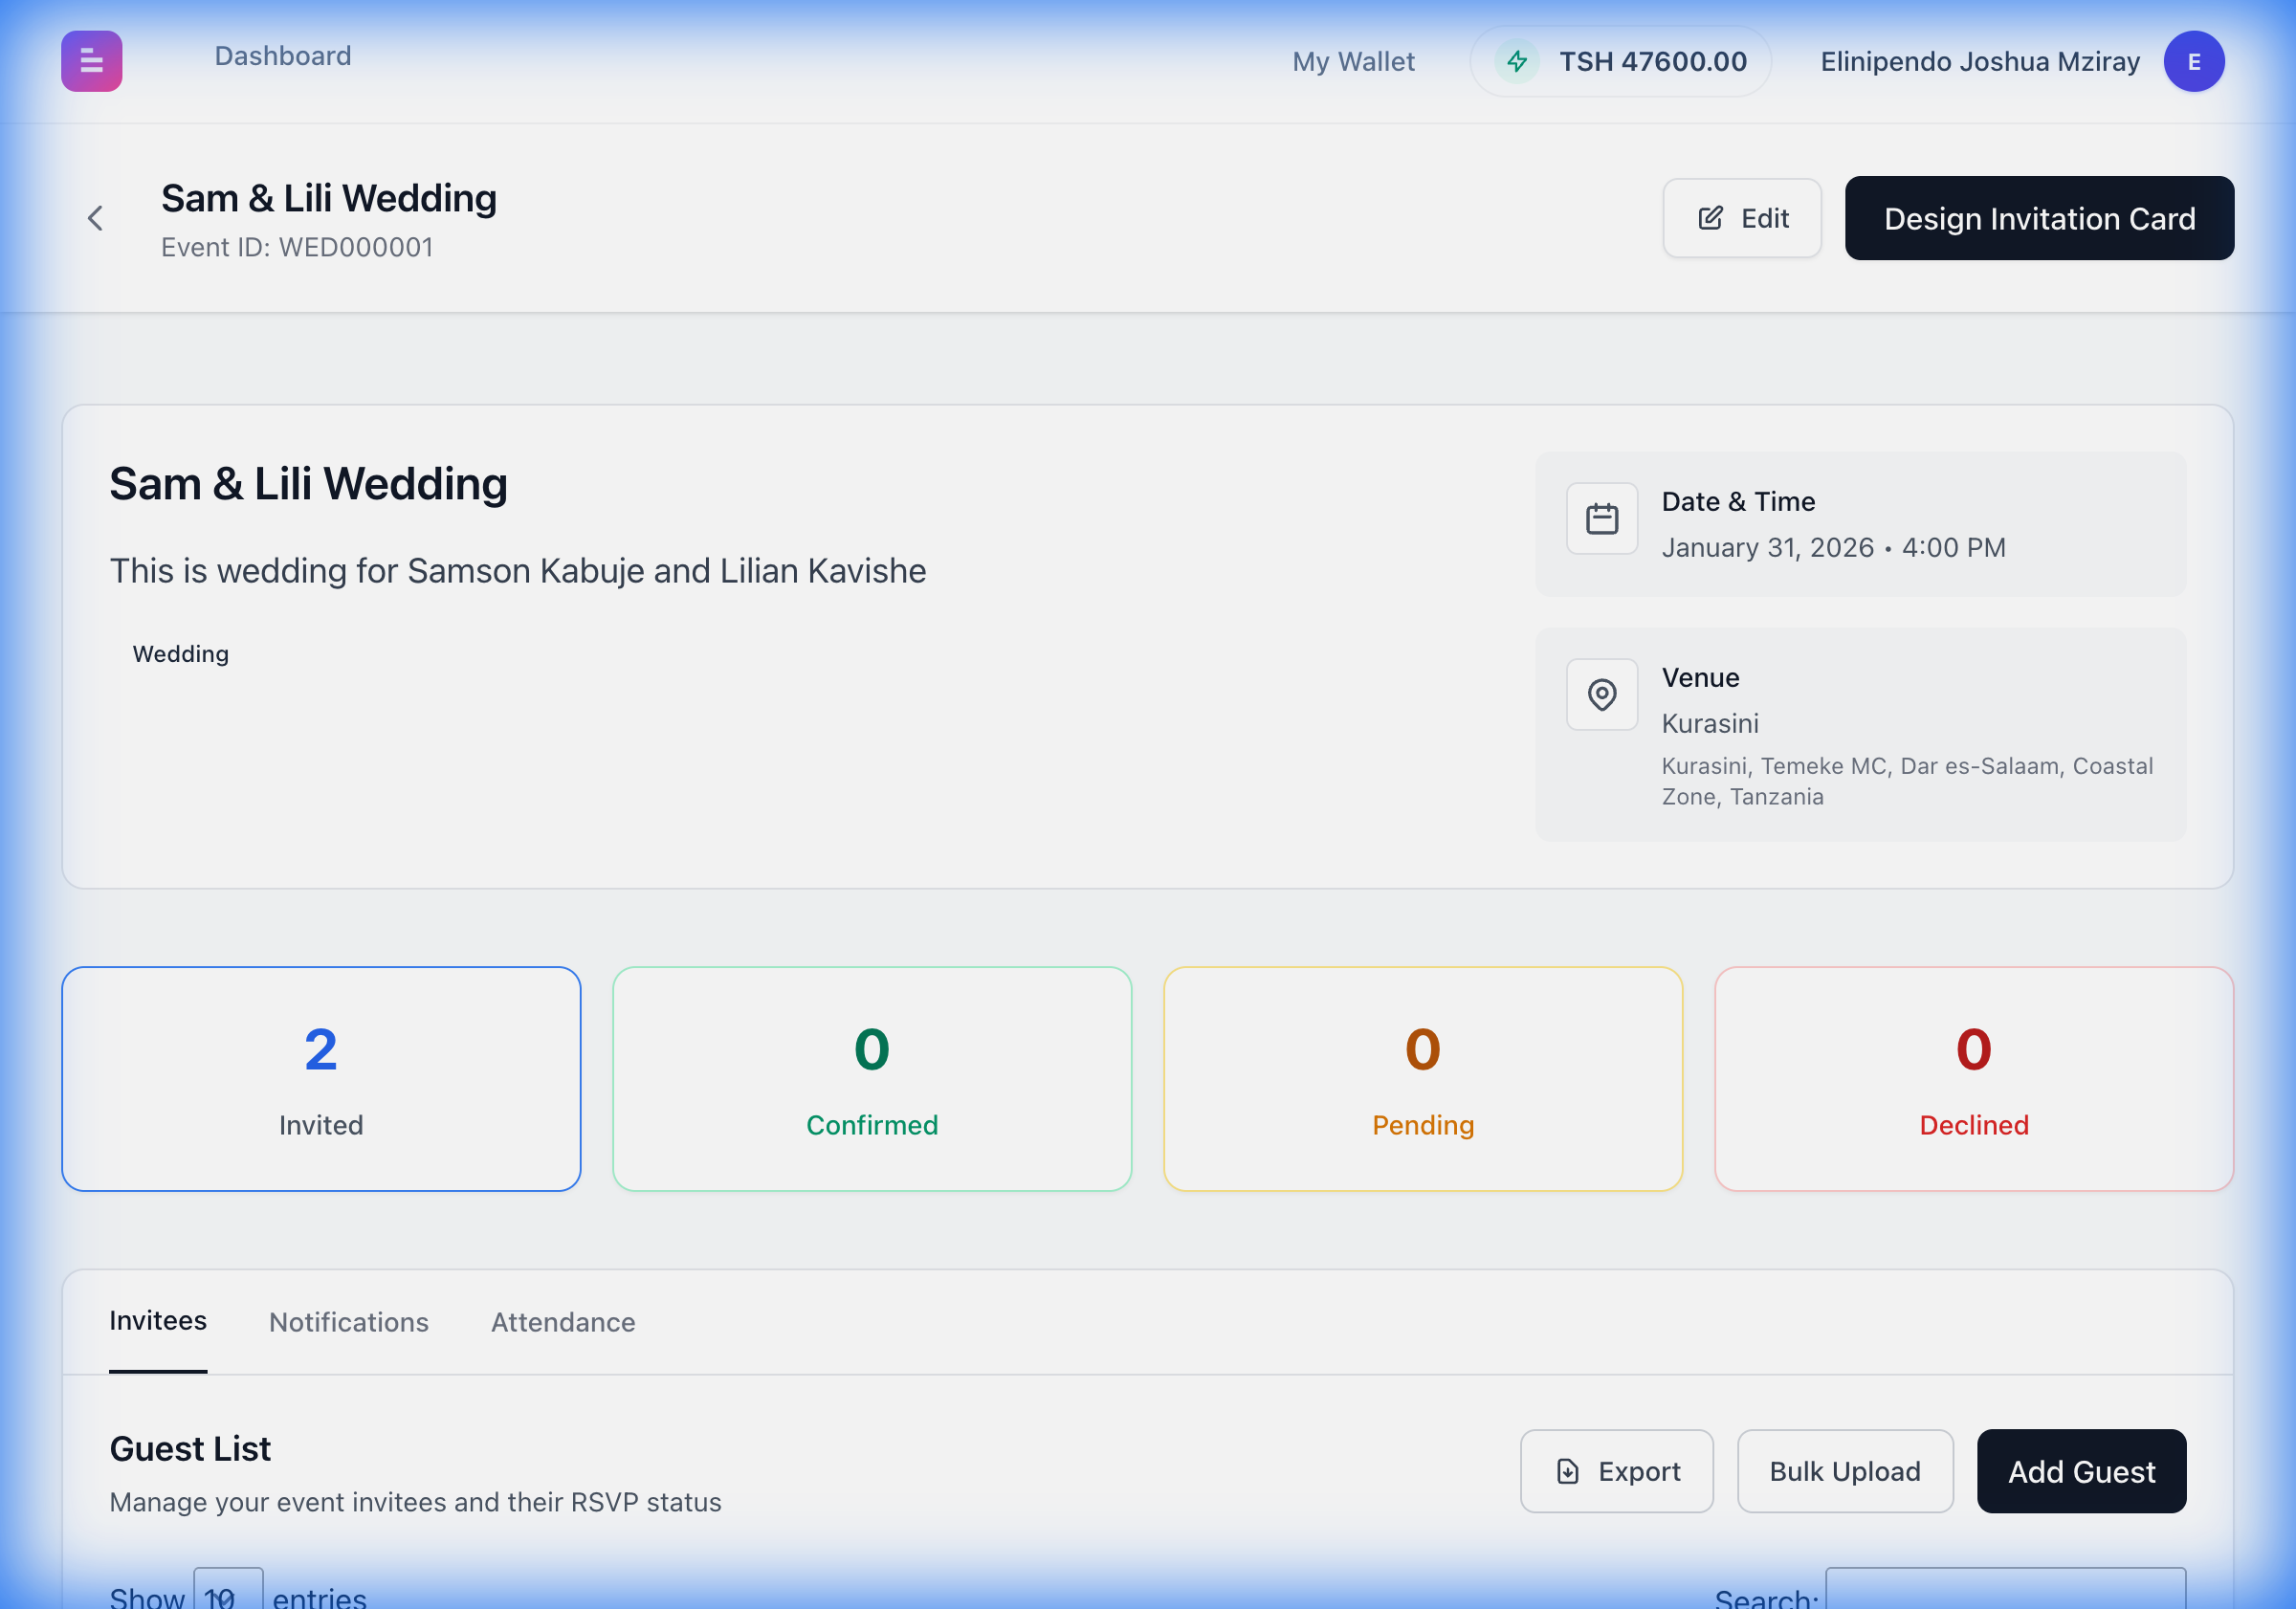This screenshot has height=1609, width=2296.
Task: Switch to the Notifications tab
Action: pos(348,1322)
